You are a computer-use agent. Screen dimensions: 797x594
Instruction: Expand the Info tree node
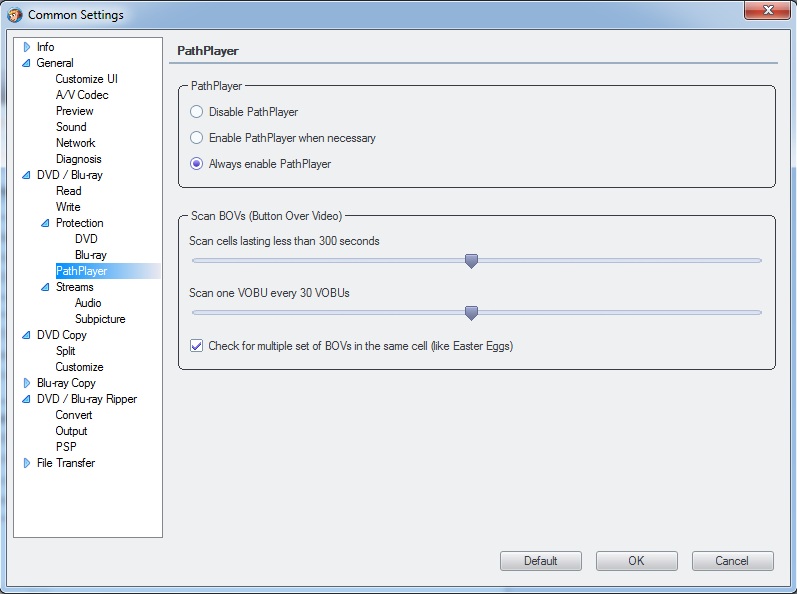tap(27, 47)
